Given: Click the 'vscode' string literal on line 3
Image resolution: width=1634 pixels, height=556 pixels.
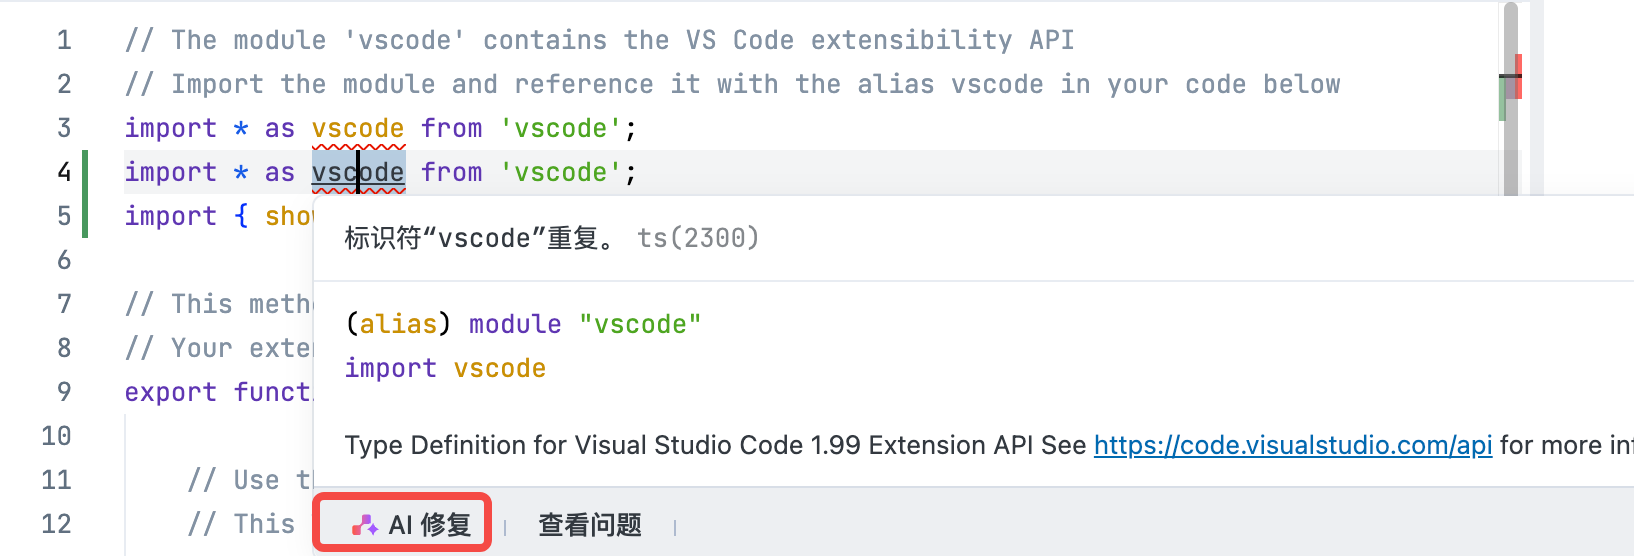Looking at the screenshot, I should tap(561, 129).
